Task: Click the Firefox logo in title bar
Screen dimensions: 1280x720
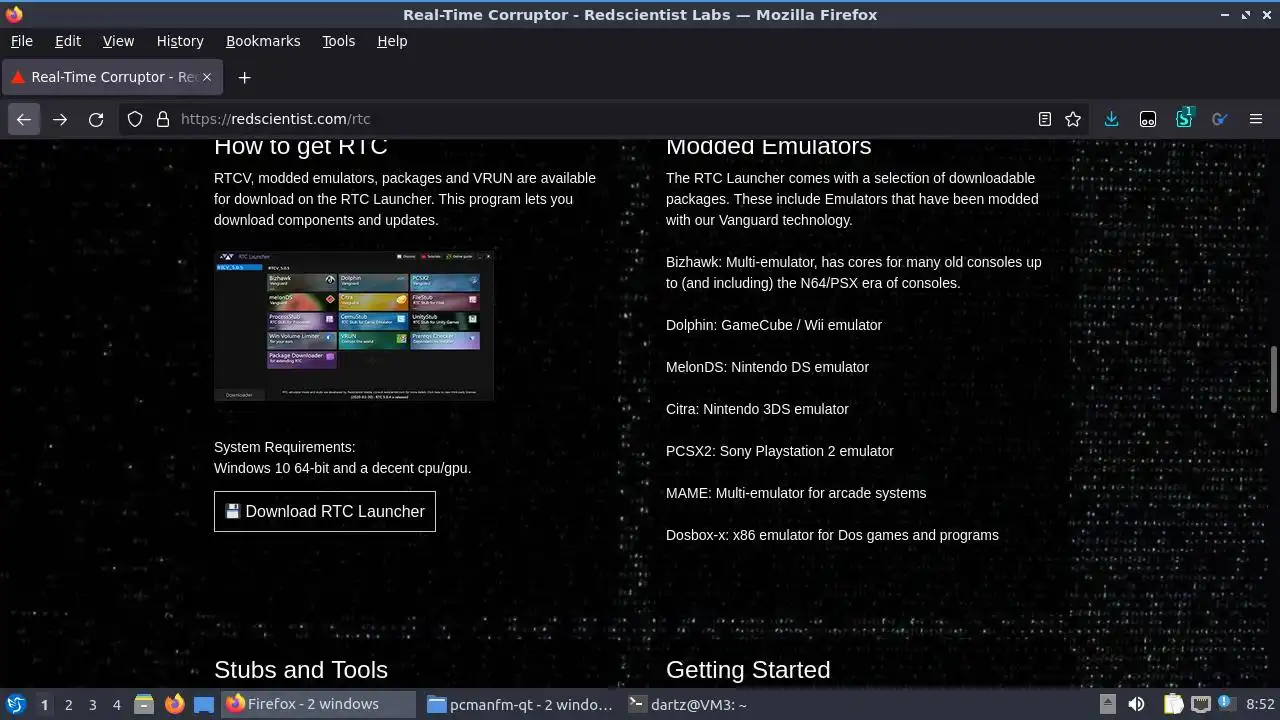Action: [x=14, y=15]
